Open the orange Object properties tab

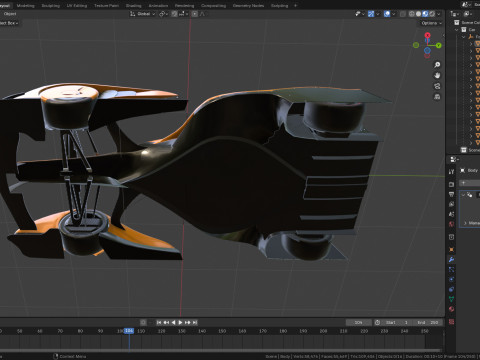(x=451, y=249)
